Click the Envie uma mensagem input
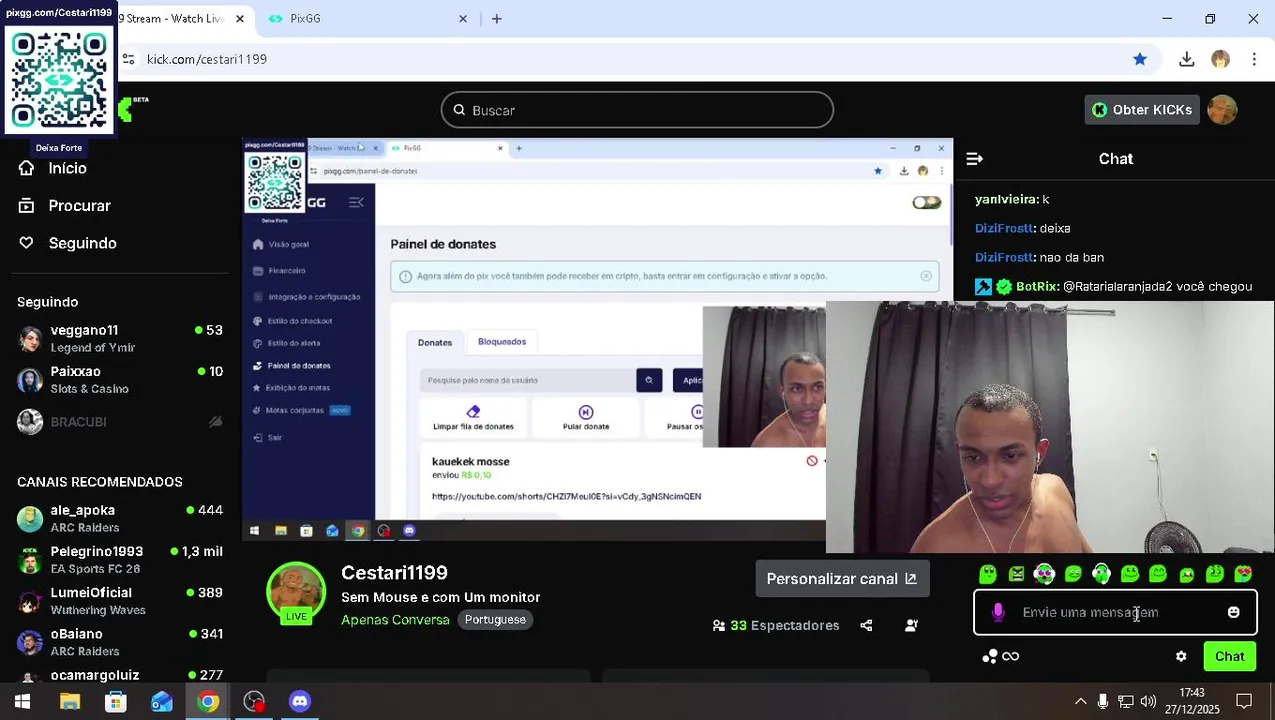The image size is (1275, 720). pos(1115,612)
